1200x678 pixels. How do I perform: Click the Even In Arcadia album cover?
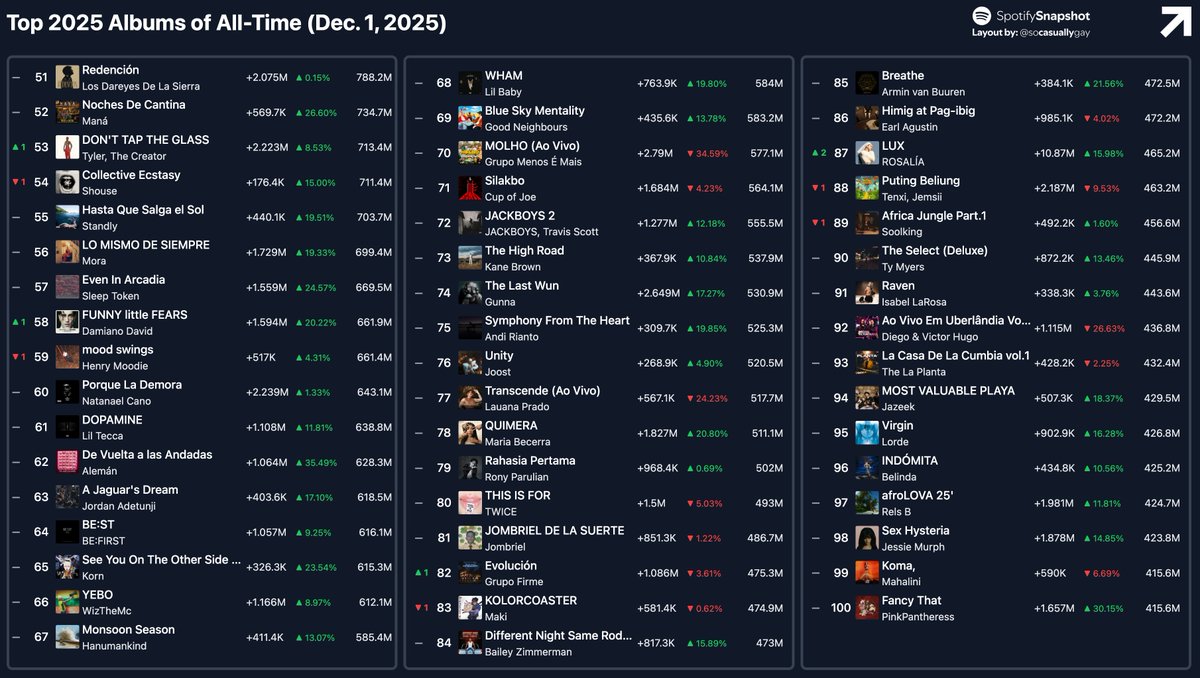pos(67,288)
